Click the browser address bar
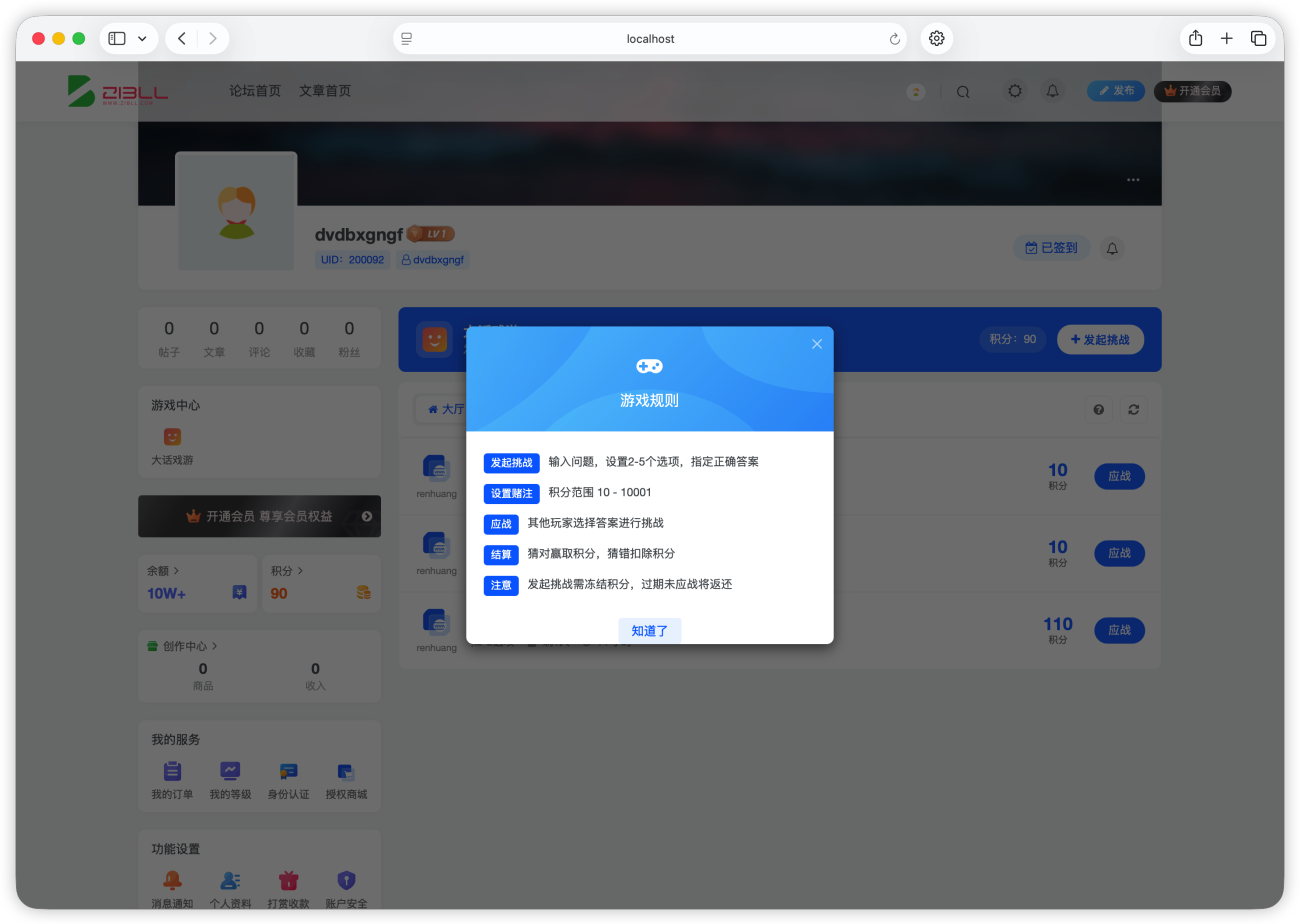Image resolution: width=1300 pixels, height=924 pixels. pos(650,39)
